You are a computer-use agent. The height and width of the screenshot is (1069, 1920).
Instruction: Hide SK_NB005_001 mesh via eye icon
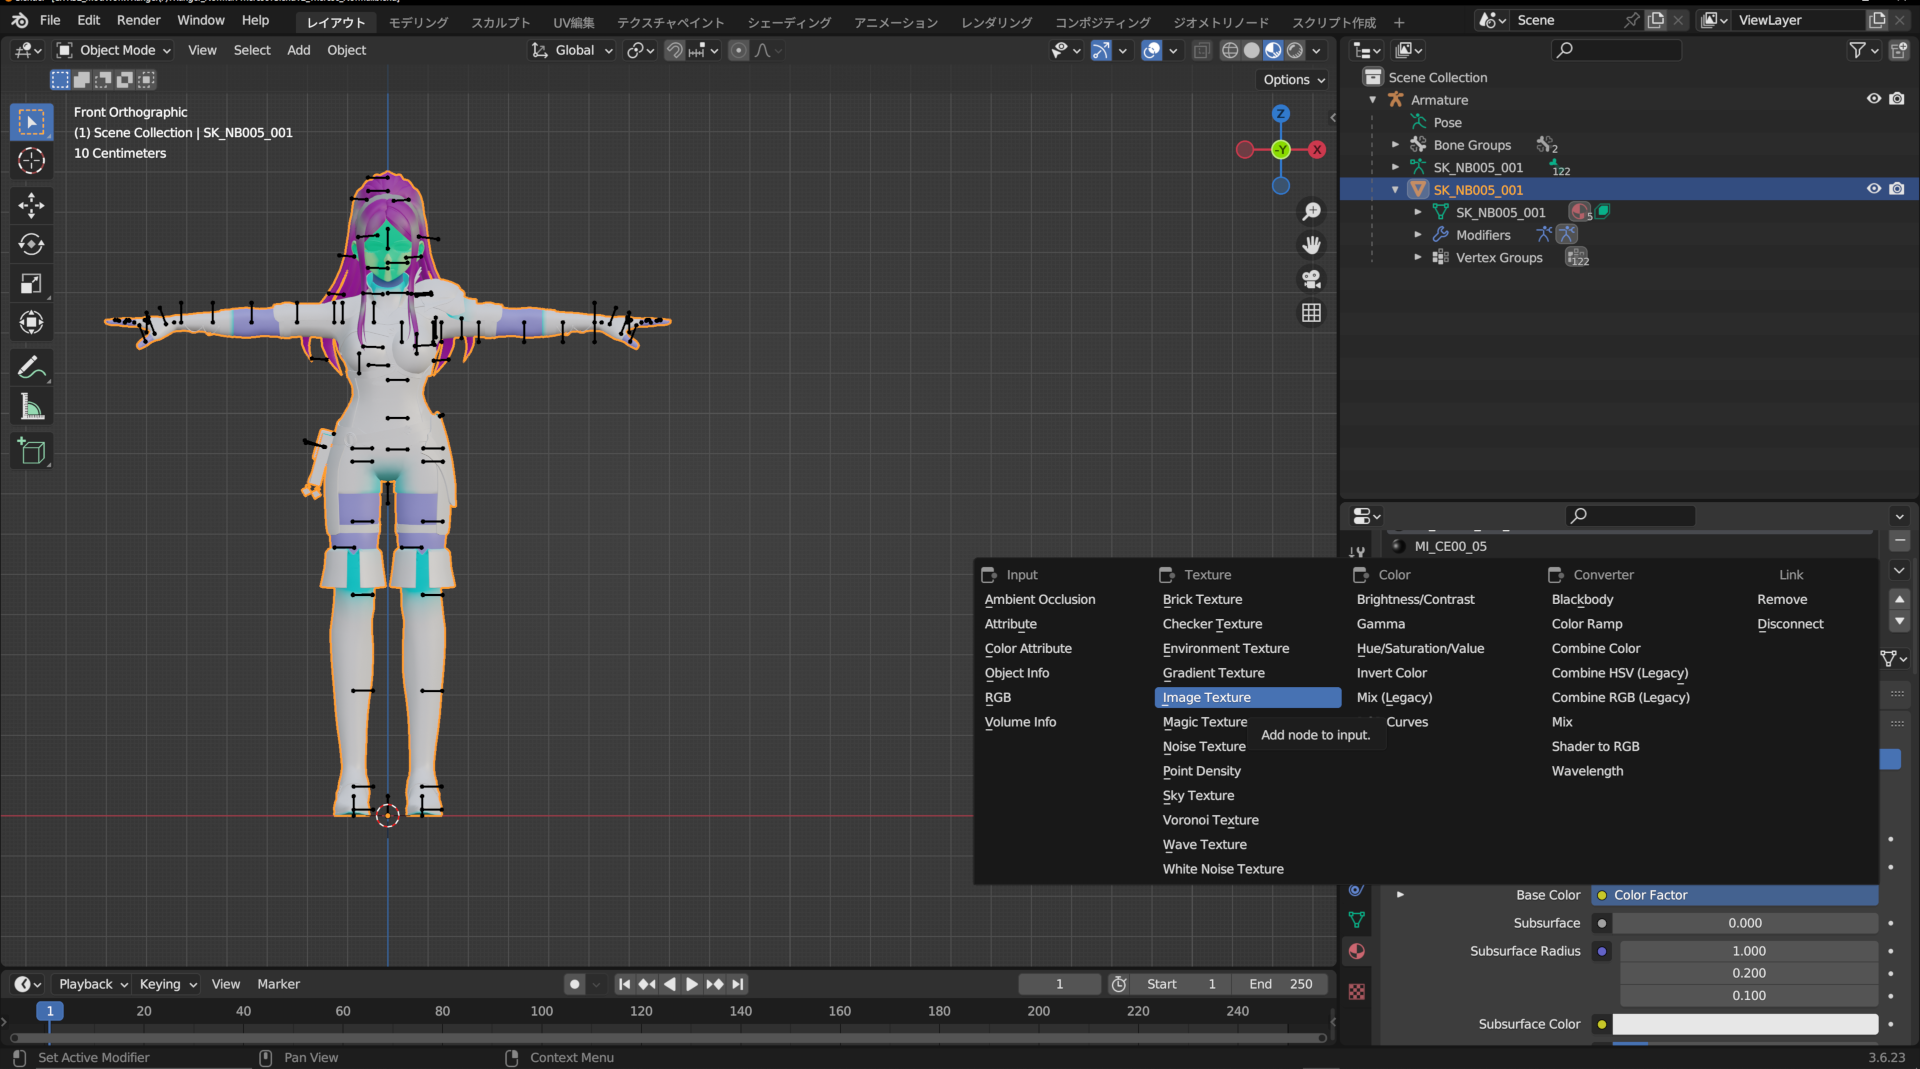pos(1873,189)
